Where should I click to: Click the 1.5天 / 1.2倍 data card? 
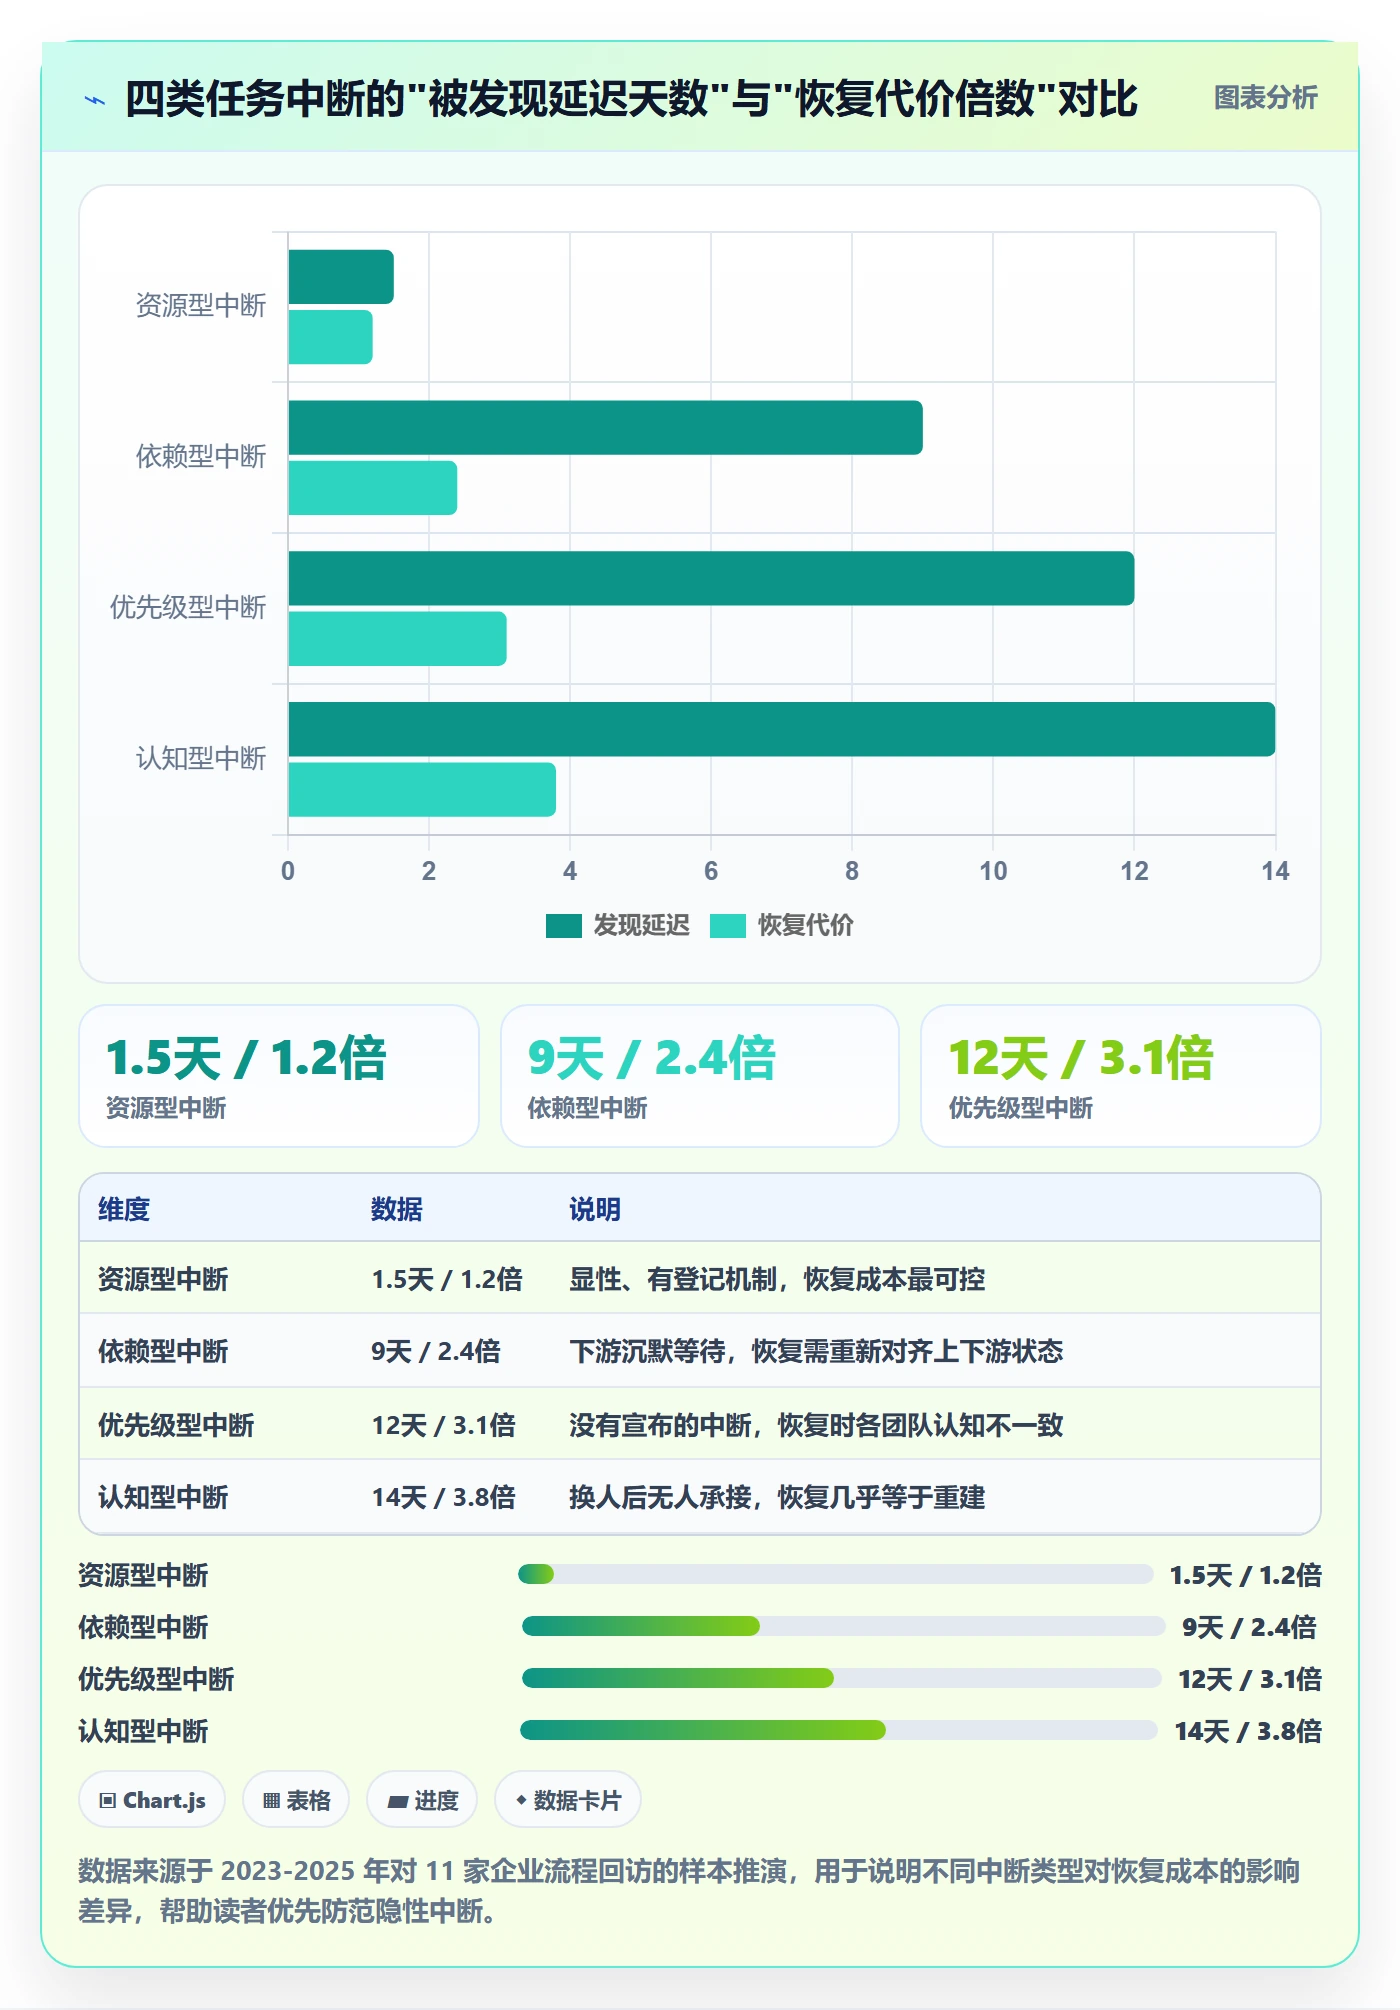(279, 1076)
